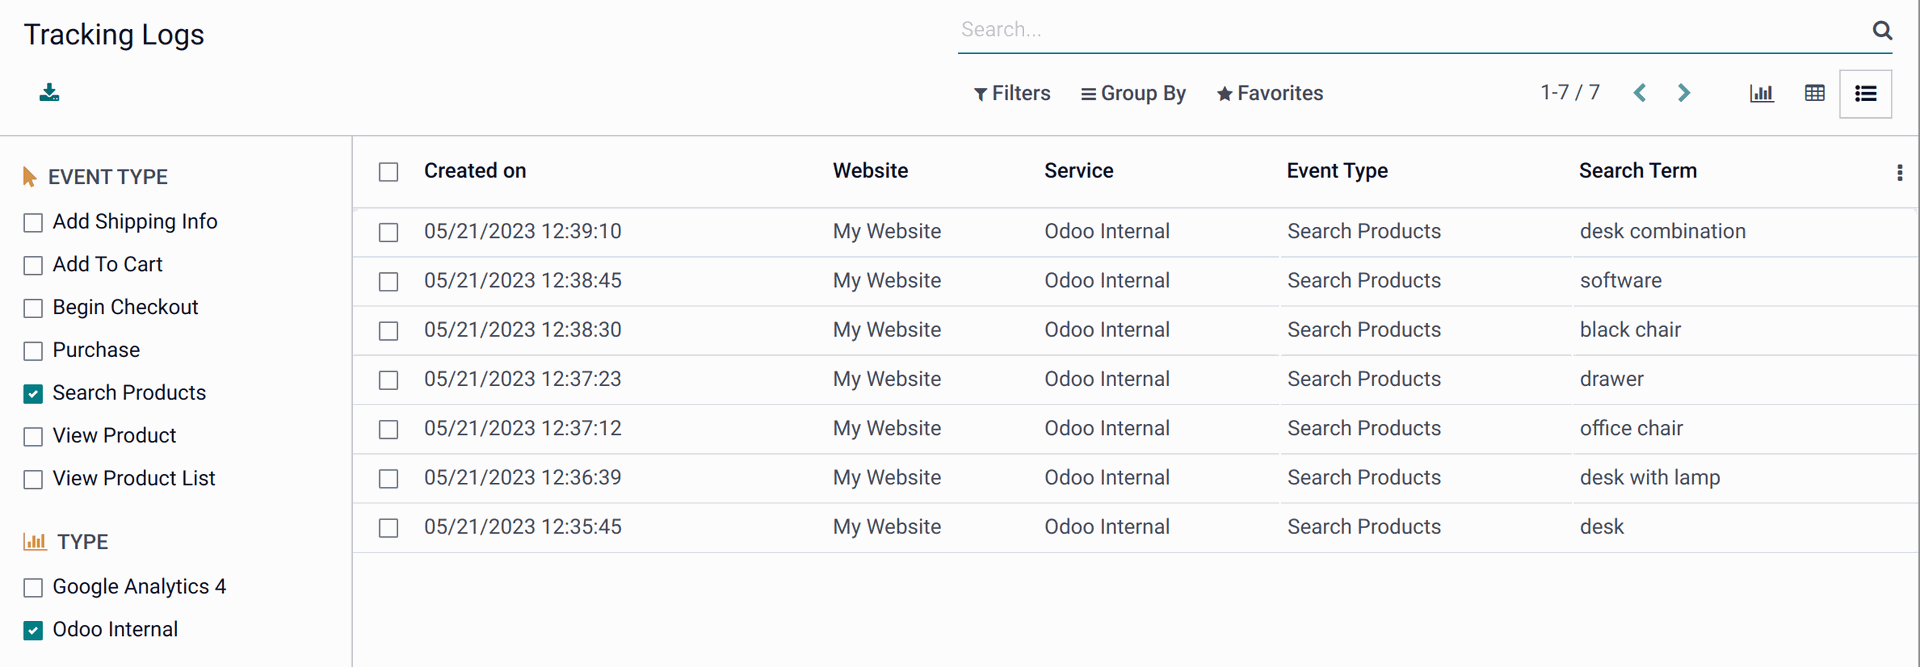Sort by Website column header
The width and height of the screenshot is (1920, 667).
870,171
